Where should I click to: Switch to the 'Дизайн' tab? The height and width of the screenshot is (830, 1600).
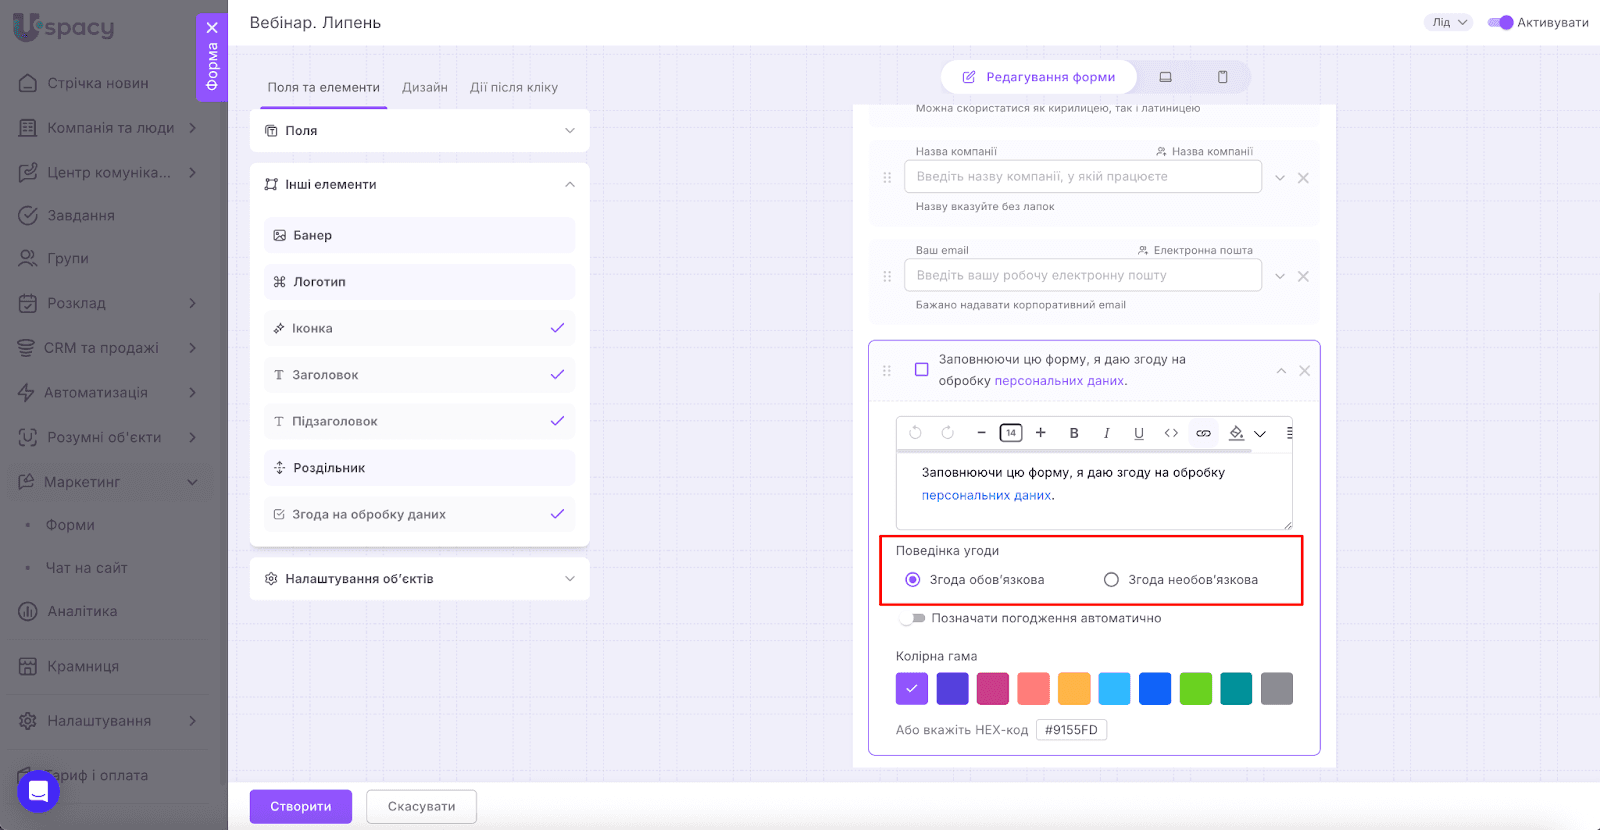coord(425,88)
